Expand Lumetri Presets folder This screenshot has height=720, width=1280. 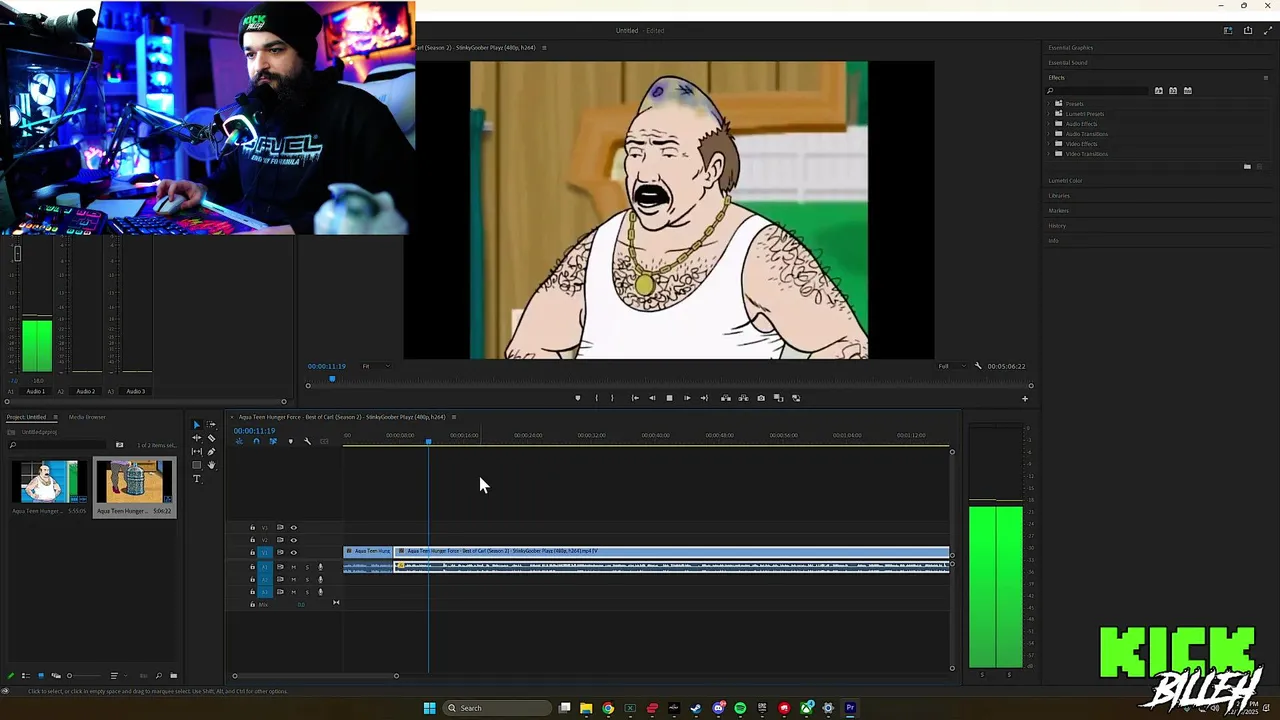click(1050, 114)
